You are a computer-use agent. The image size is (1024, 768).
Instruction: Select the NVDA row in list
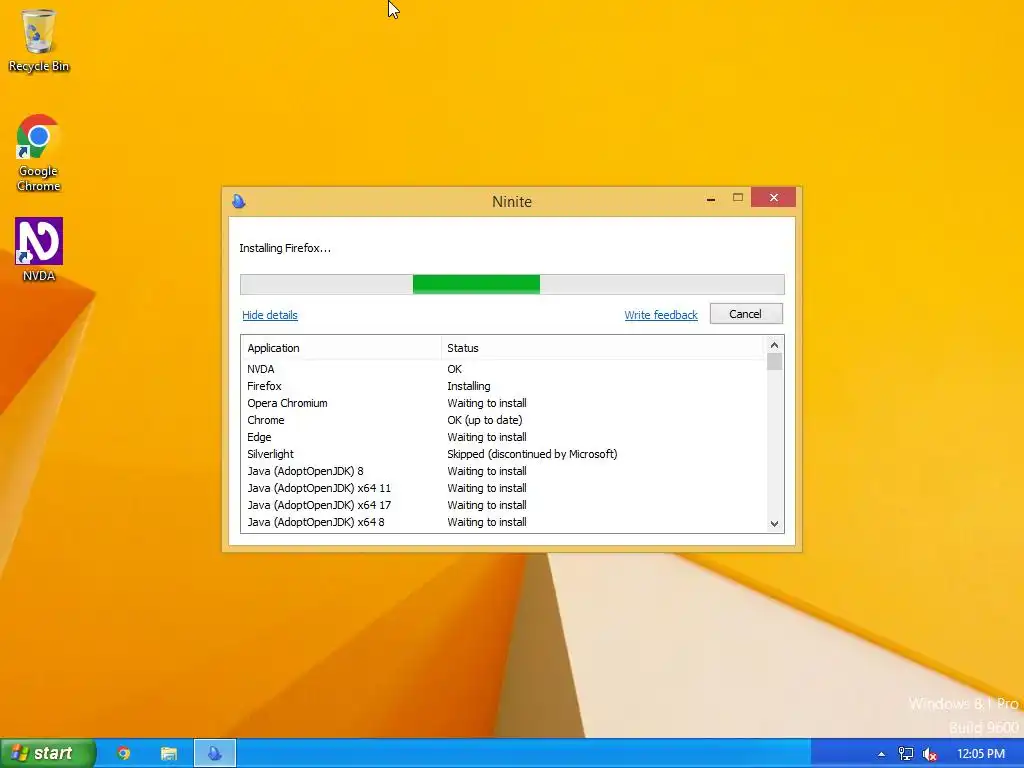coord(503,369)
